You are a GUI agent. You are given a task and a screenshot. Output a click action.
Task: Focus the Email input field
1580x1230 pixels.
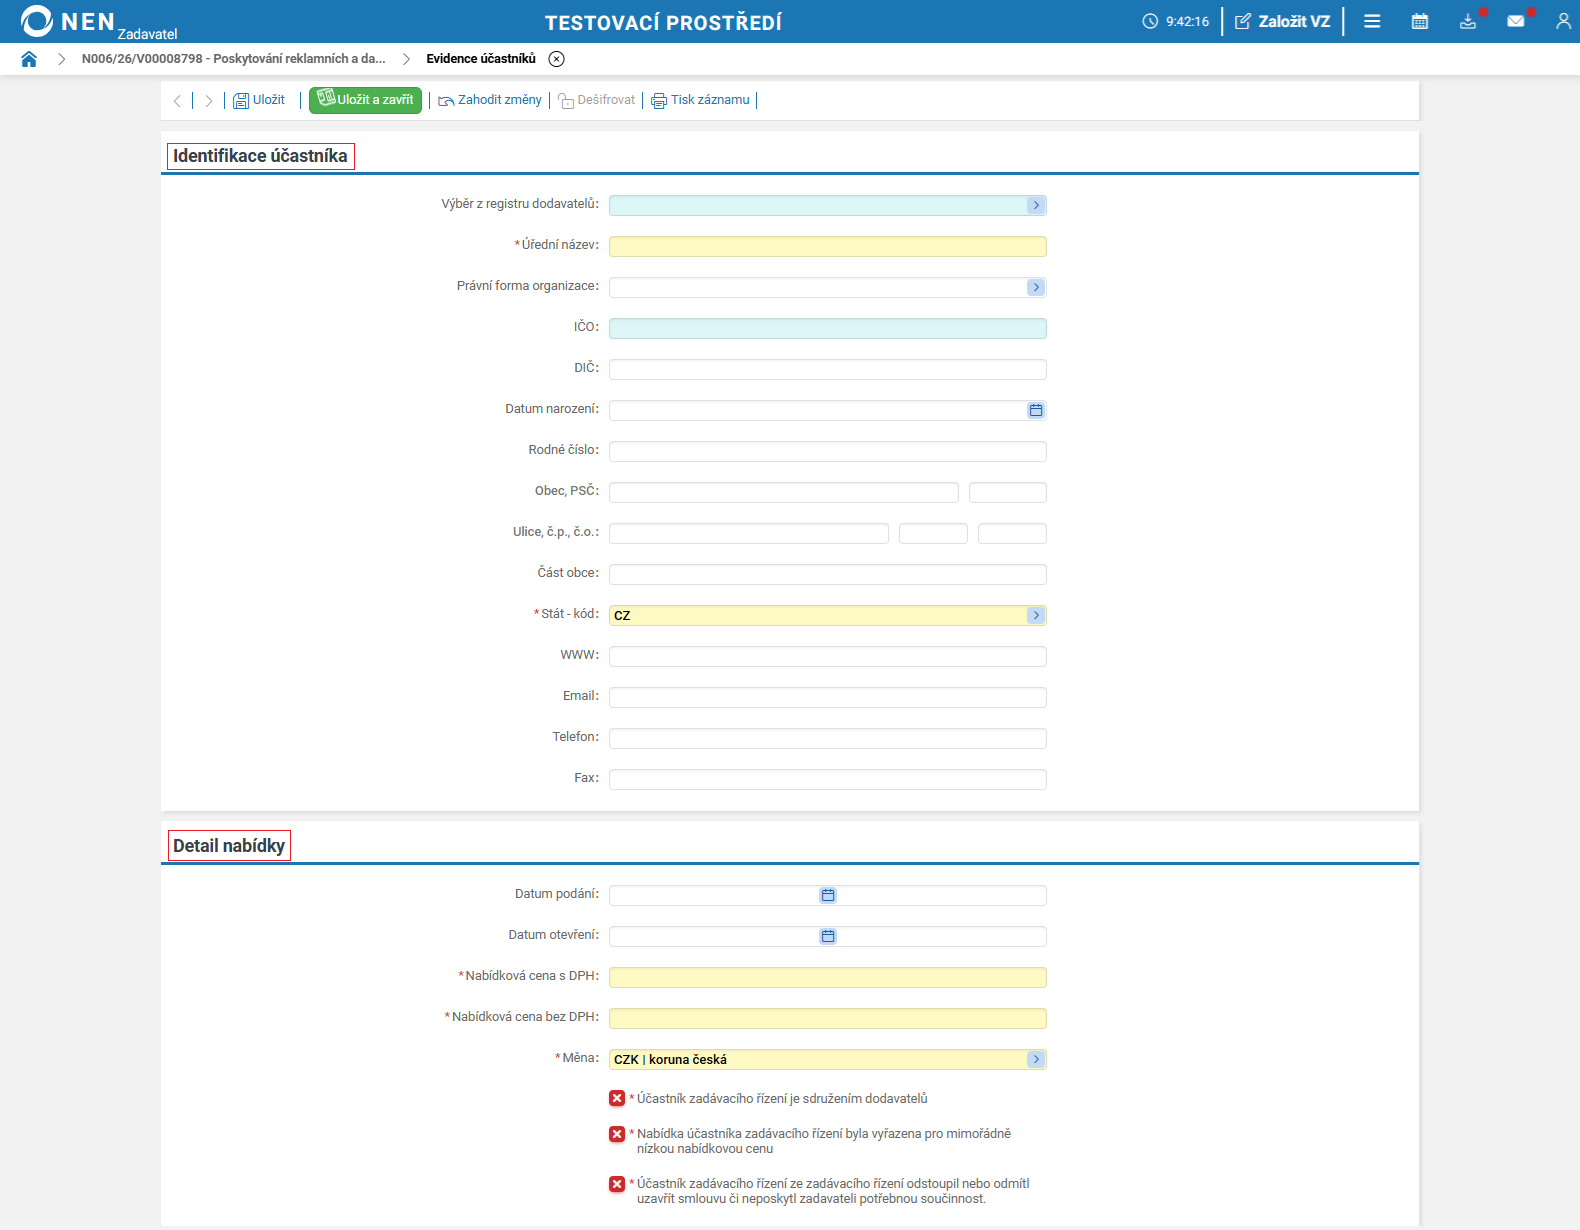(828, 697)
